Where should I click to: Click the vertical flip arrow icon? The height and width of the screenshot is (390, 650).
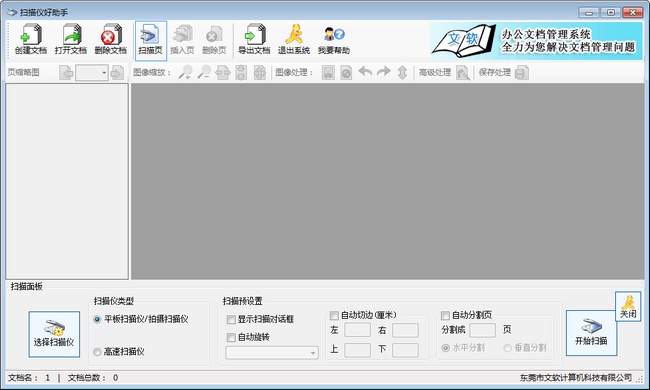pyautogui.click(x=402, y=73)
